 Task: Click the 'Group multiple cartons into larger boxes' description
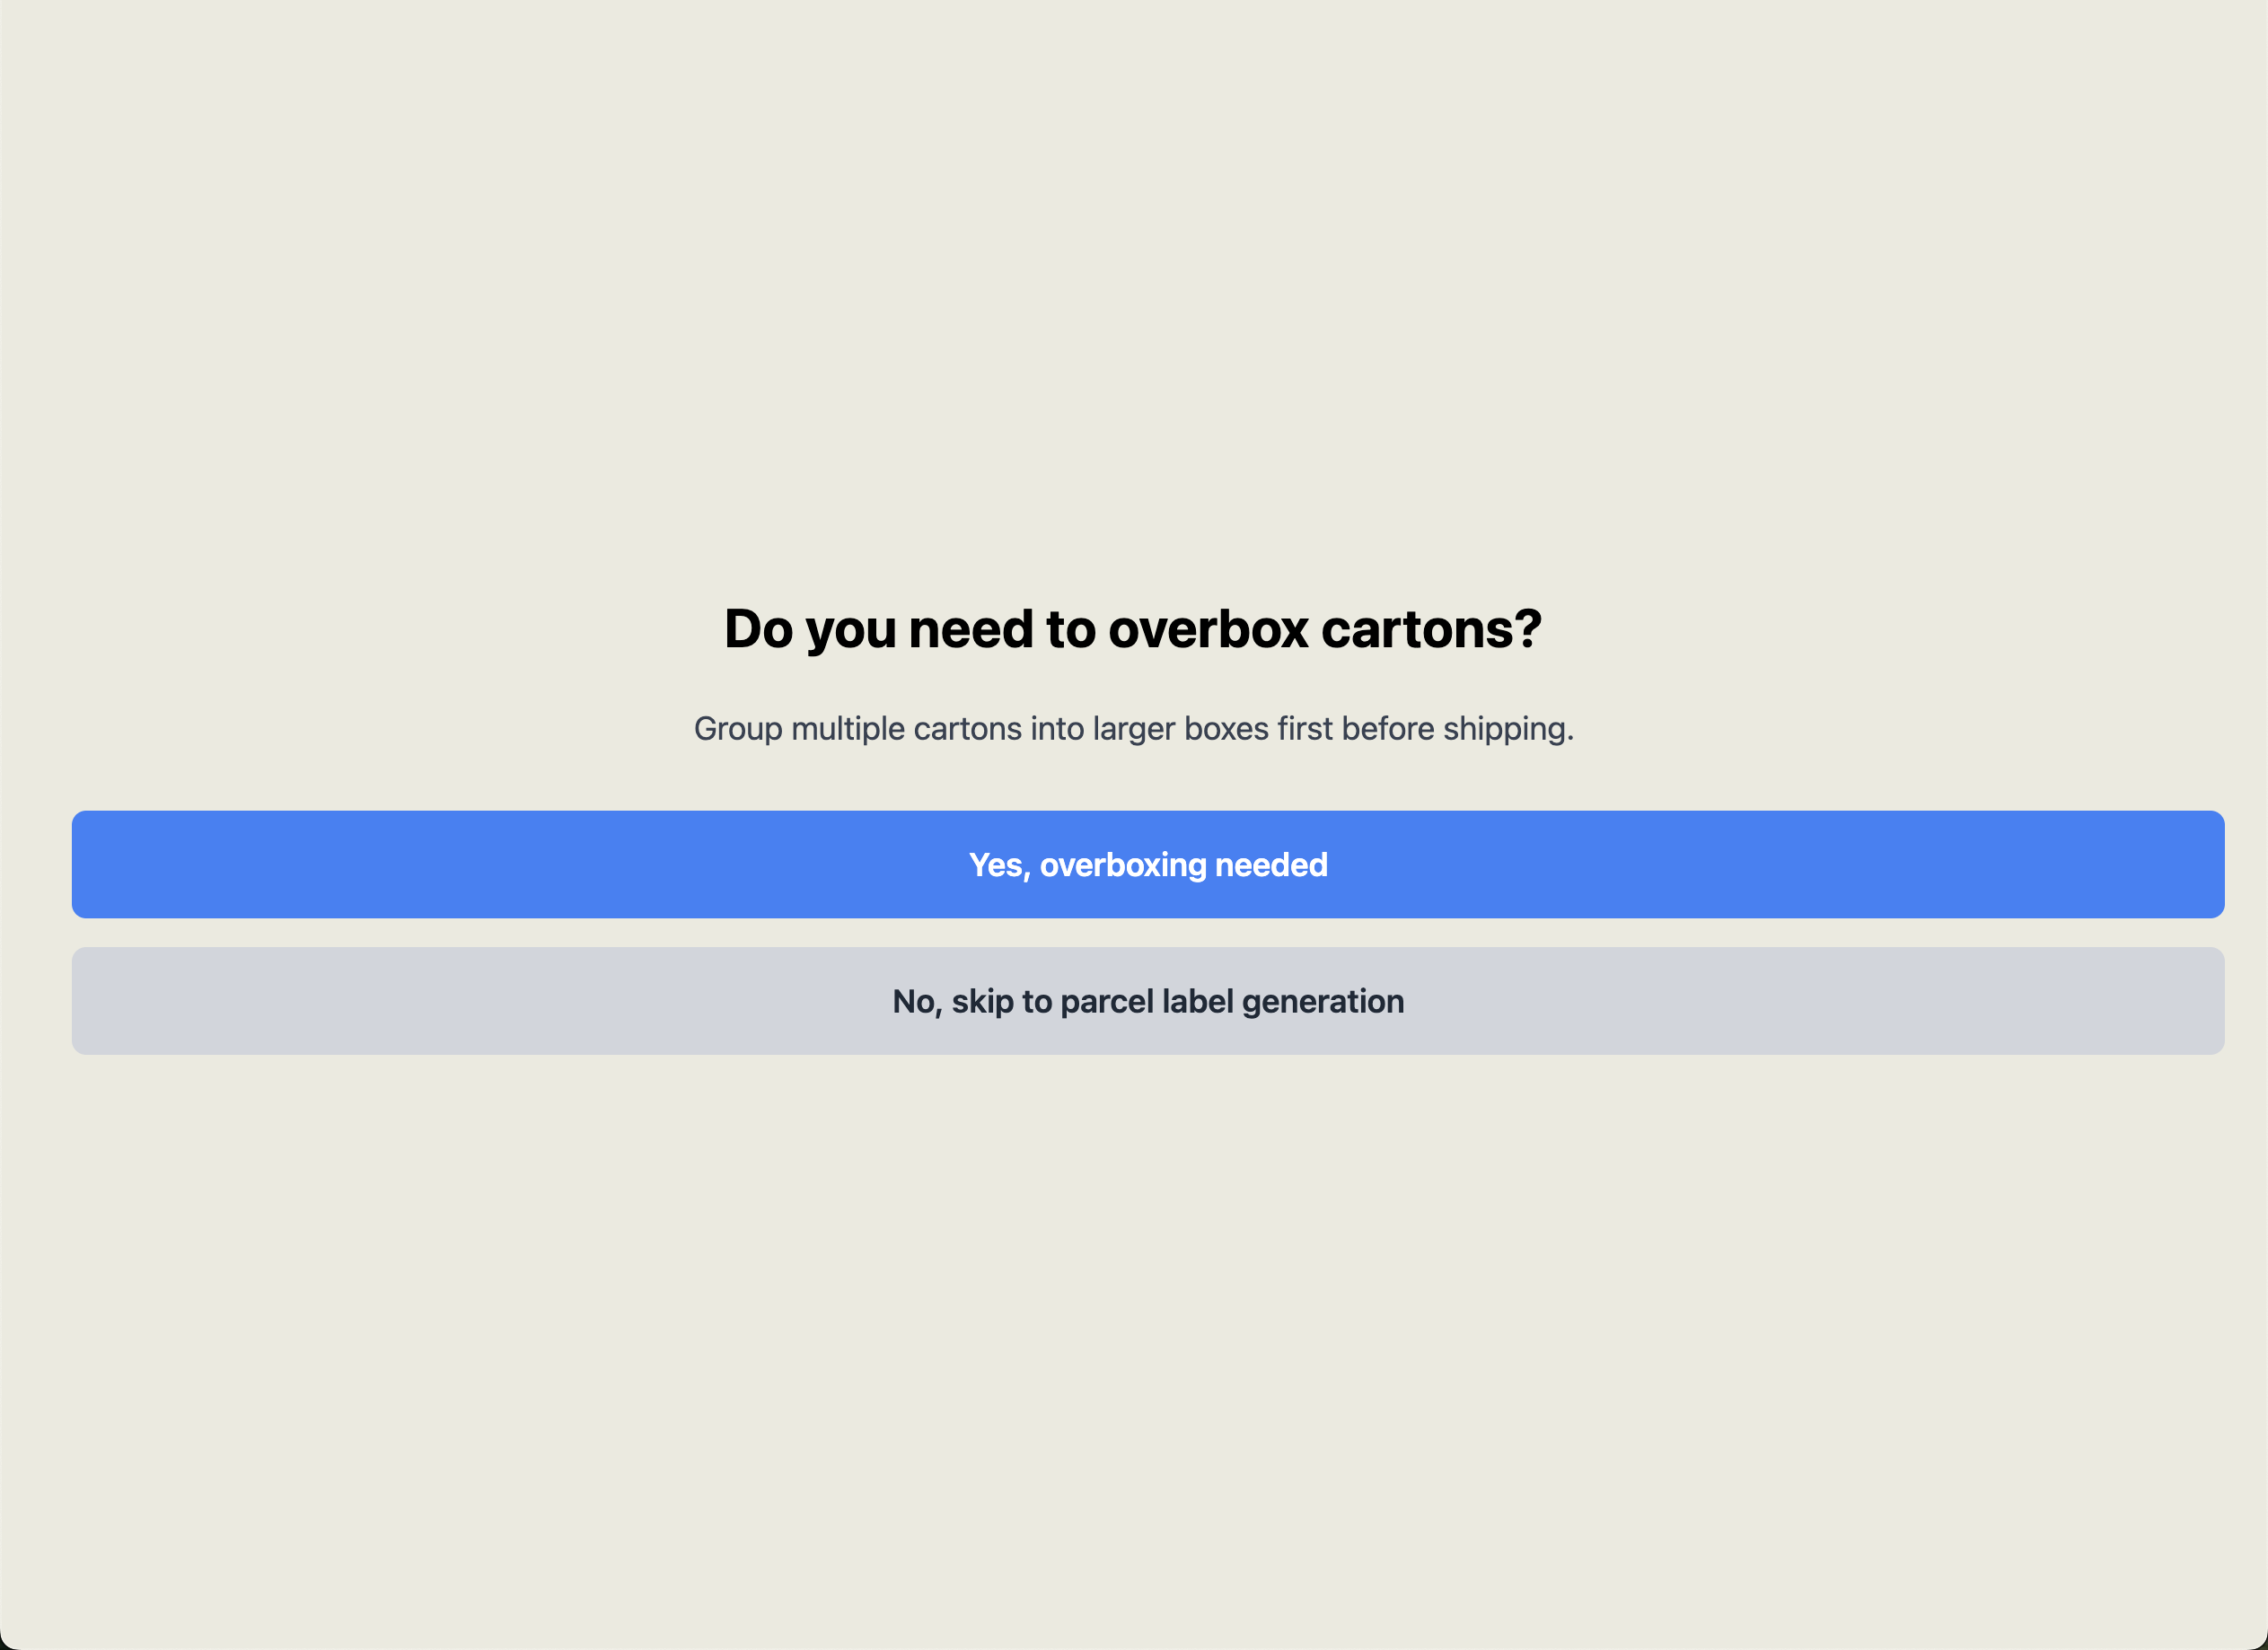1133,729
